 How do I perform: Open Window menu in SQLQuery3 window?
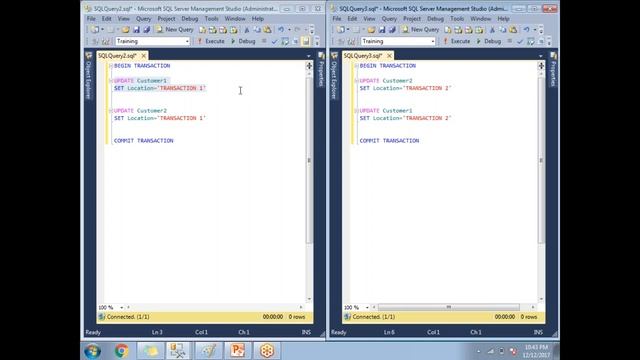point(480,19)
